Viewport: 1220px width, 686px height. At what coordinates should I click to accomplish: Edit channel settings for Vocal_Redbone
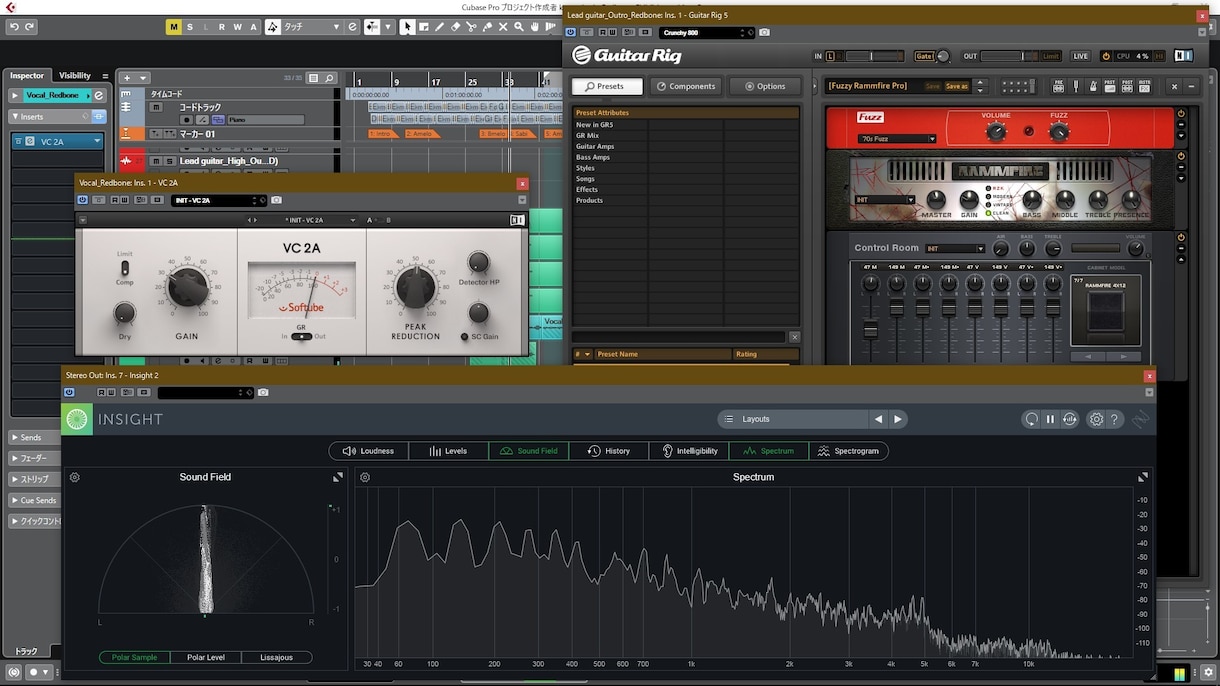[99, 95]
